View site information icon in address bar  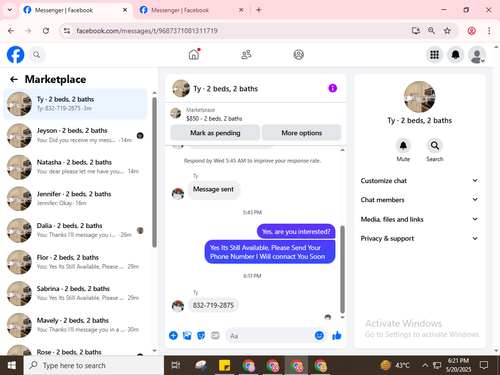tap(67, 31)
